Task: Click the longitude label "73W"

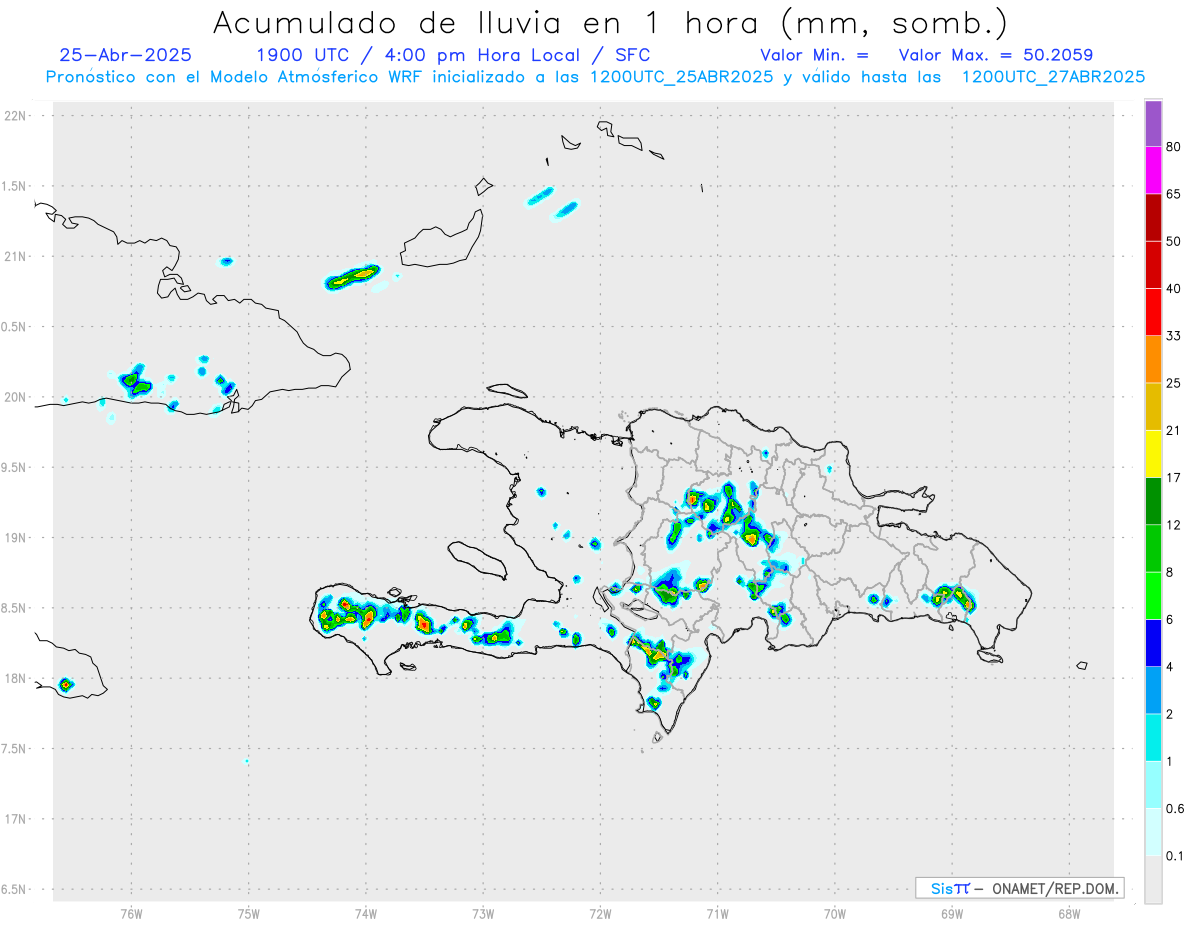Action: tap(483, 914)
